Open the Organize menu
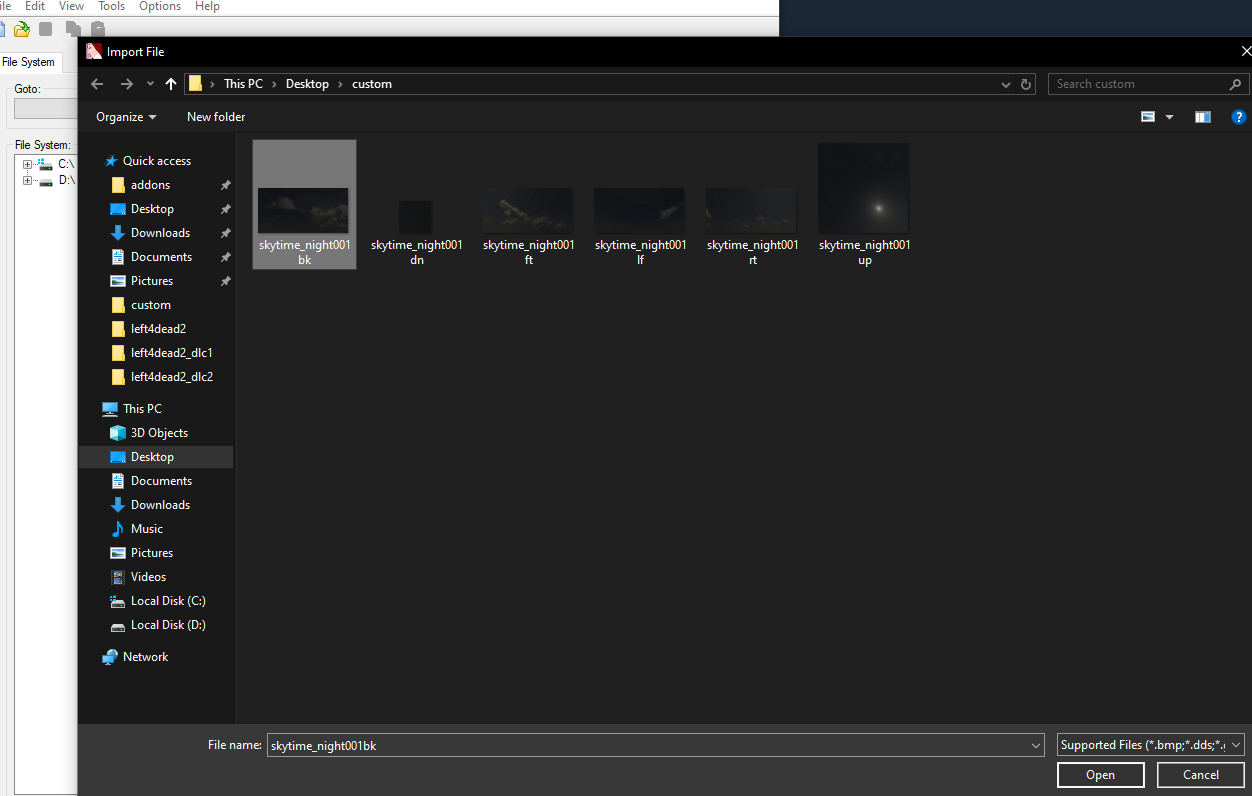This screenshot has width=1252, height=796. (126, 117)
